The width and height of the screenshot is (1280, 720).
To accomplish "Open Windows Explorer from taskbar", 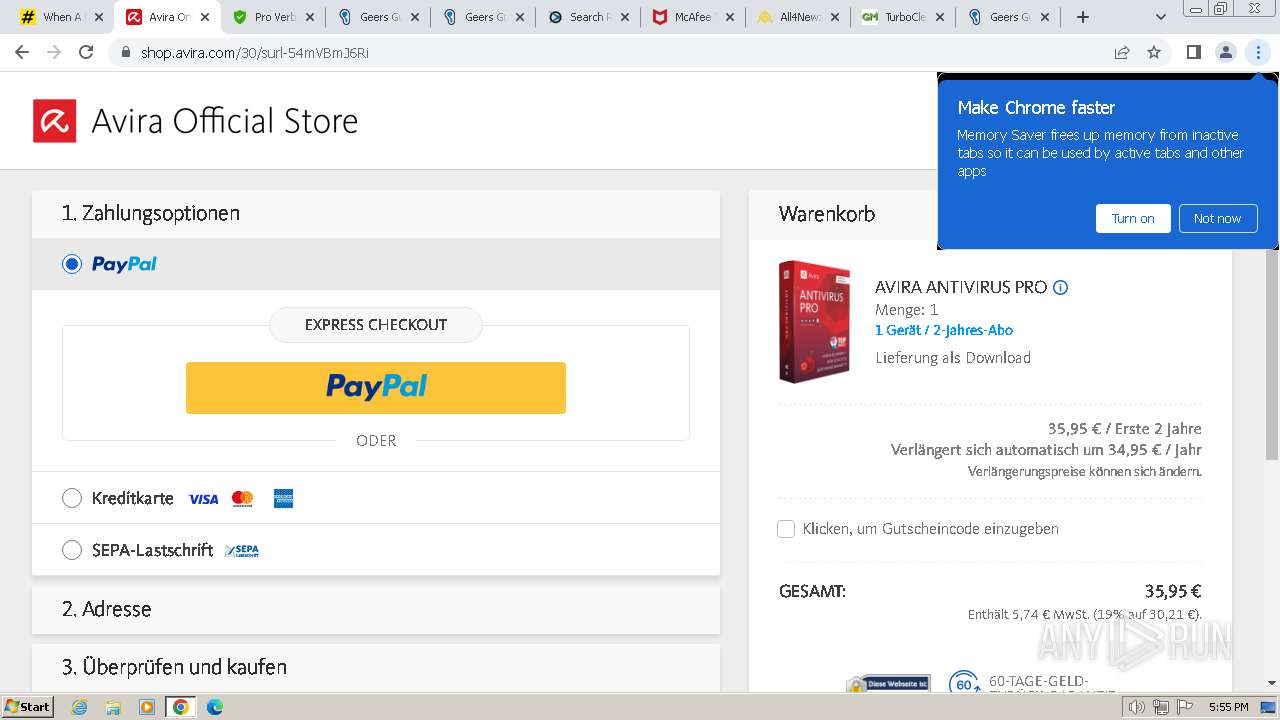I will point(113,707).
